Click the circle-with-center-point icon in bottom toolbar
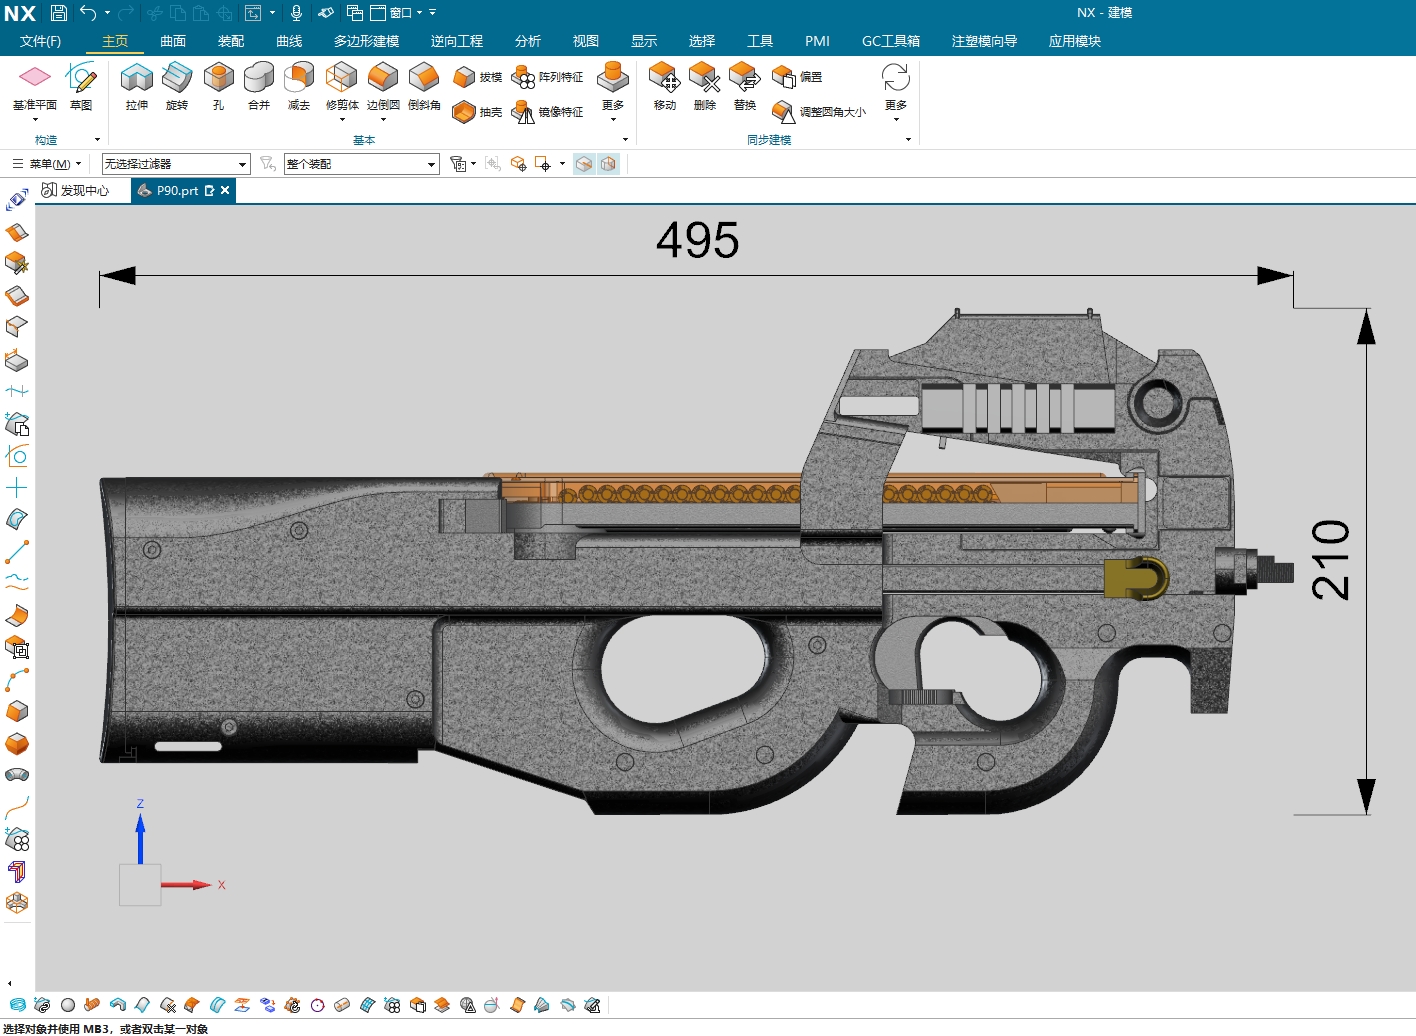The image size is (1416, 1036). [318, 1005]
